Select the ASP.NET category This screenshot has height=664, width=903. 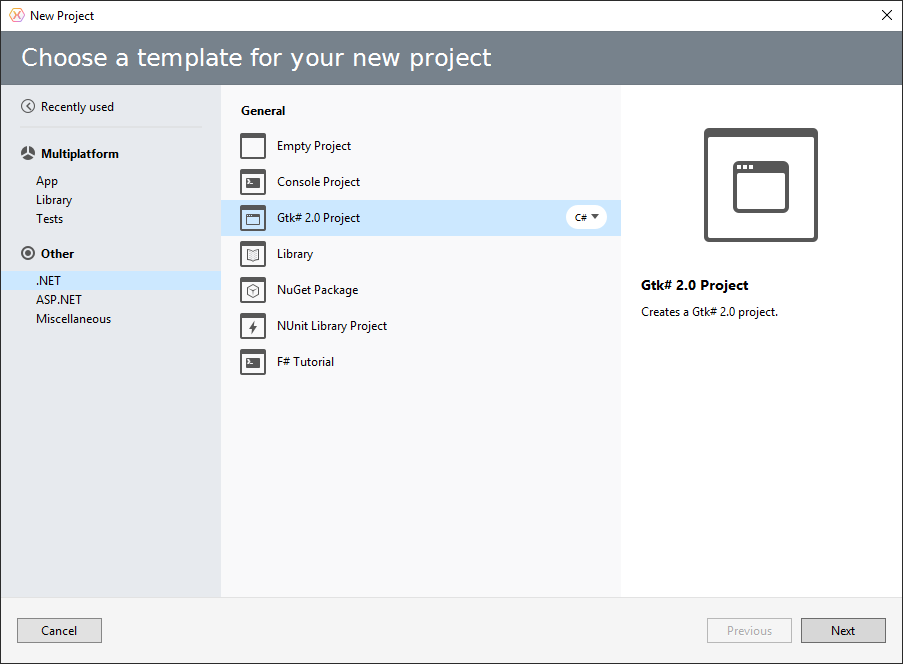point(59,299)
